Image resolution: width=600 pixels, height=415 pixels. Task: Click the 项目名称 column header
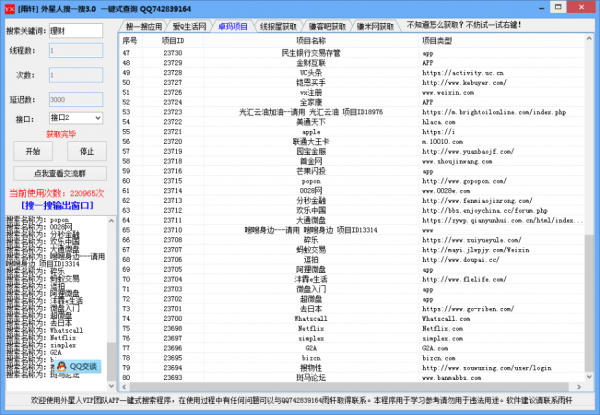tap(311, 41)
